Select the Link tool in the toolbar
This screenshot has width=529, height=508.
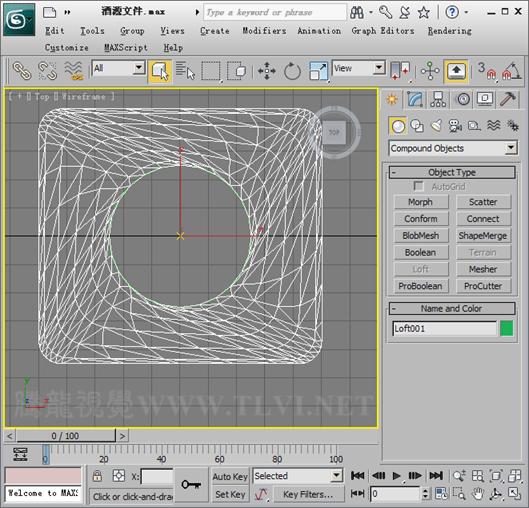click(22, 71)
